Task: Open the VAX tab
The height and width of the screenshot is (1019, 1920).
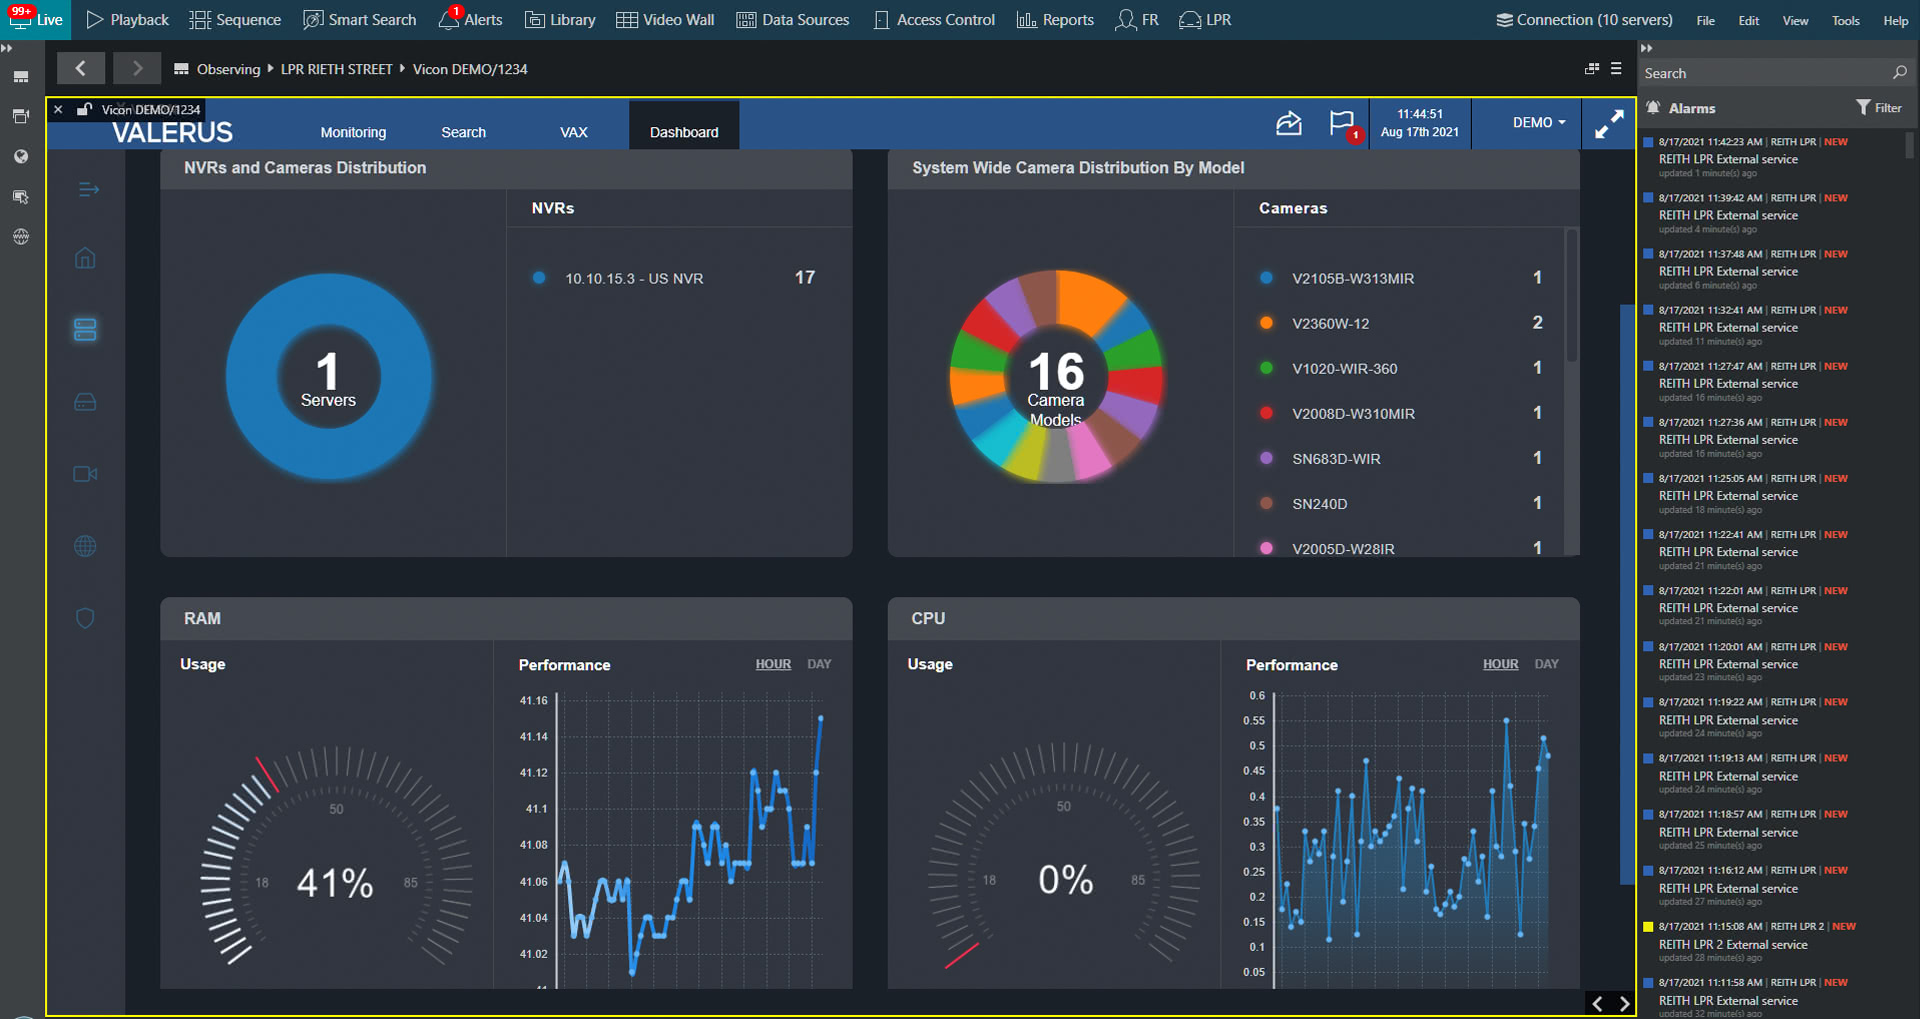Action: click(574, 132)
